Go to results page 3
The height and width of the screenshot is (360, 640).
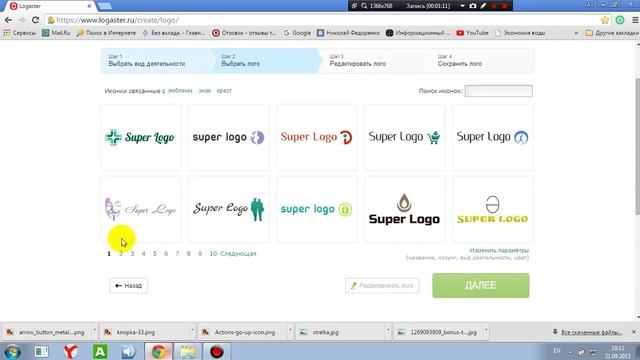[132, 253]
